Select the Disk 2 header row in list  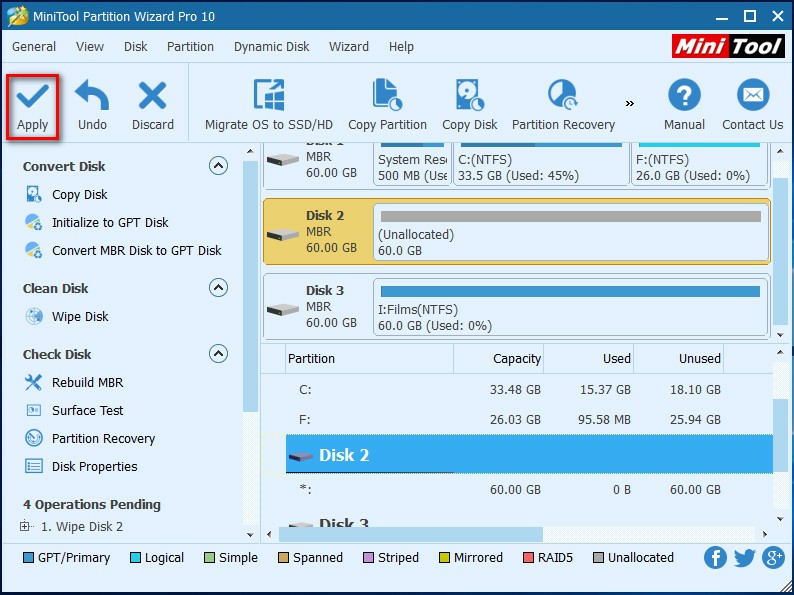[x=529, y=454]
